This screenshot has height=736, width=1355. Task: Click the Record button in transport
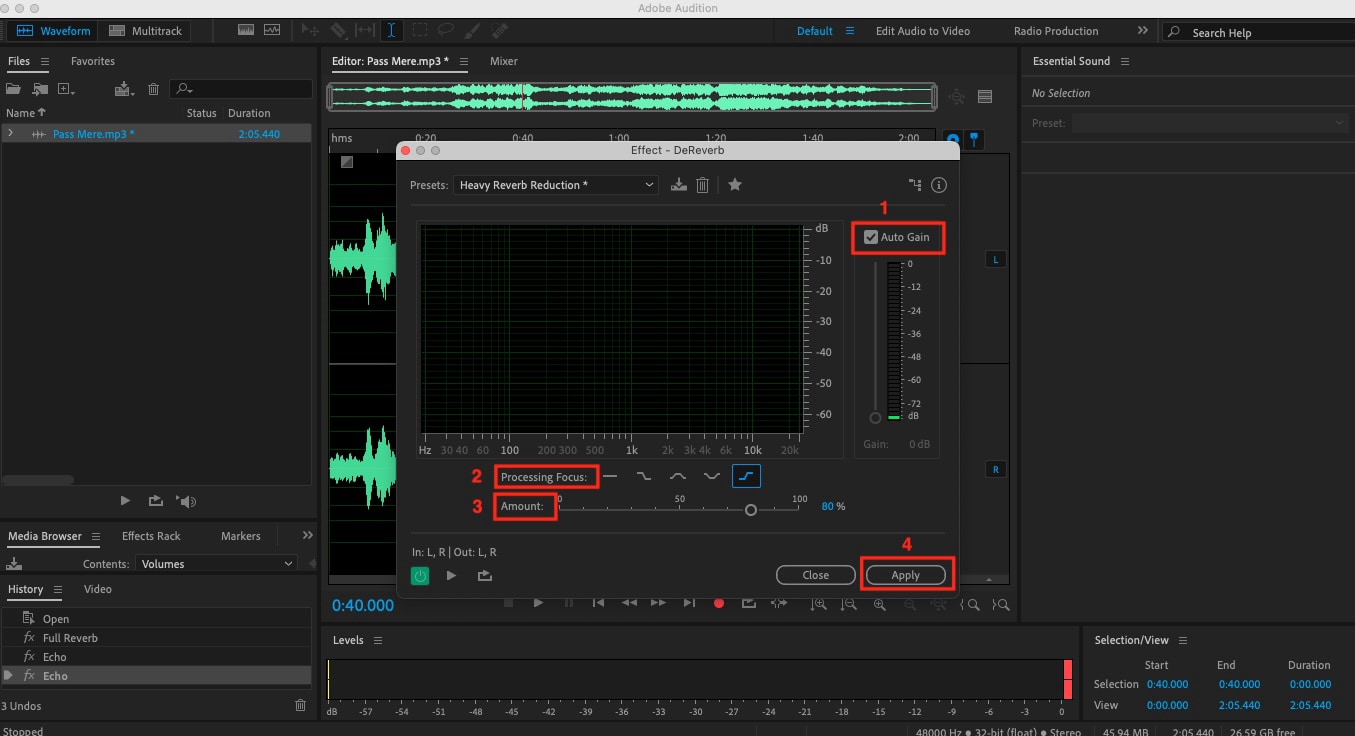718,603
